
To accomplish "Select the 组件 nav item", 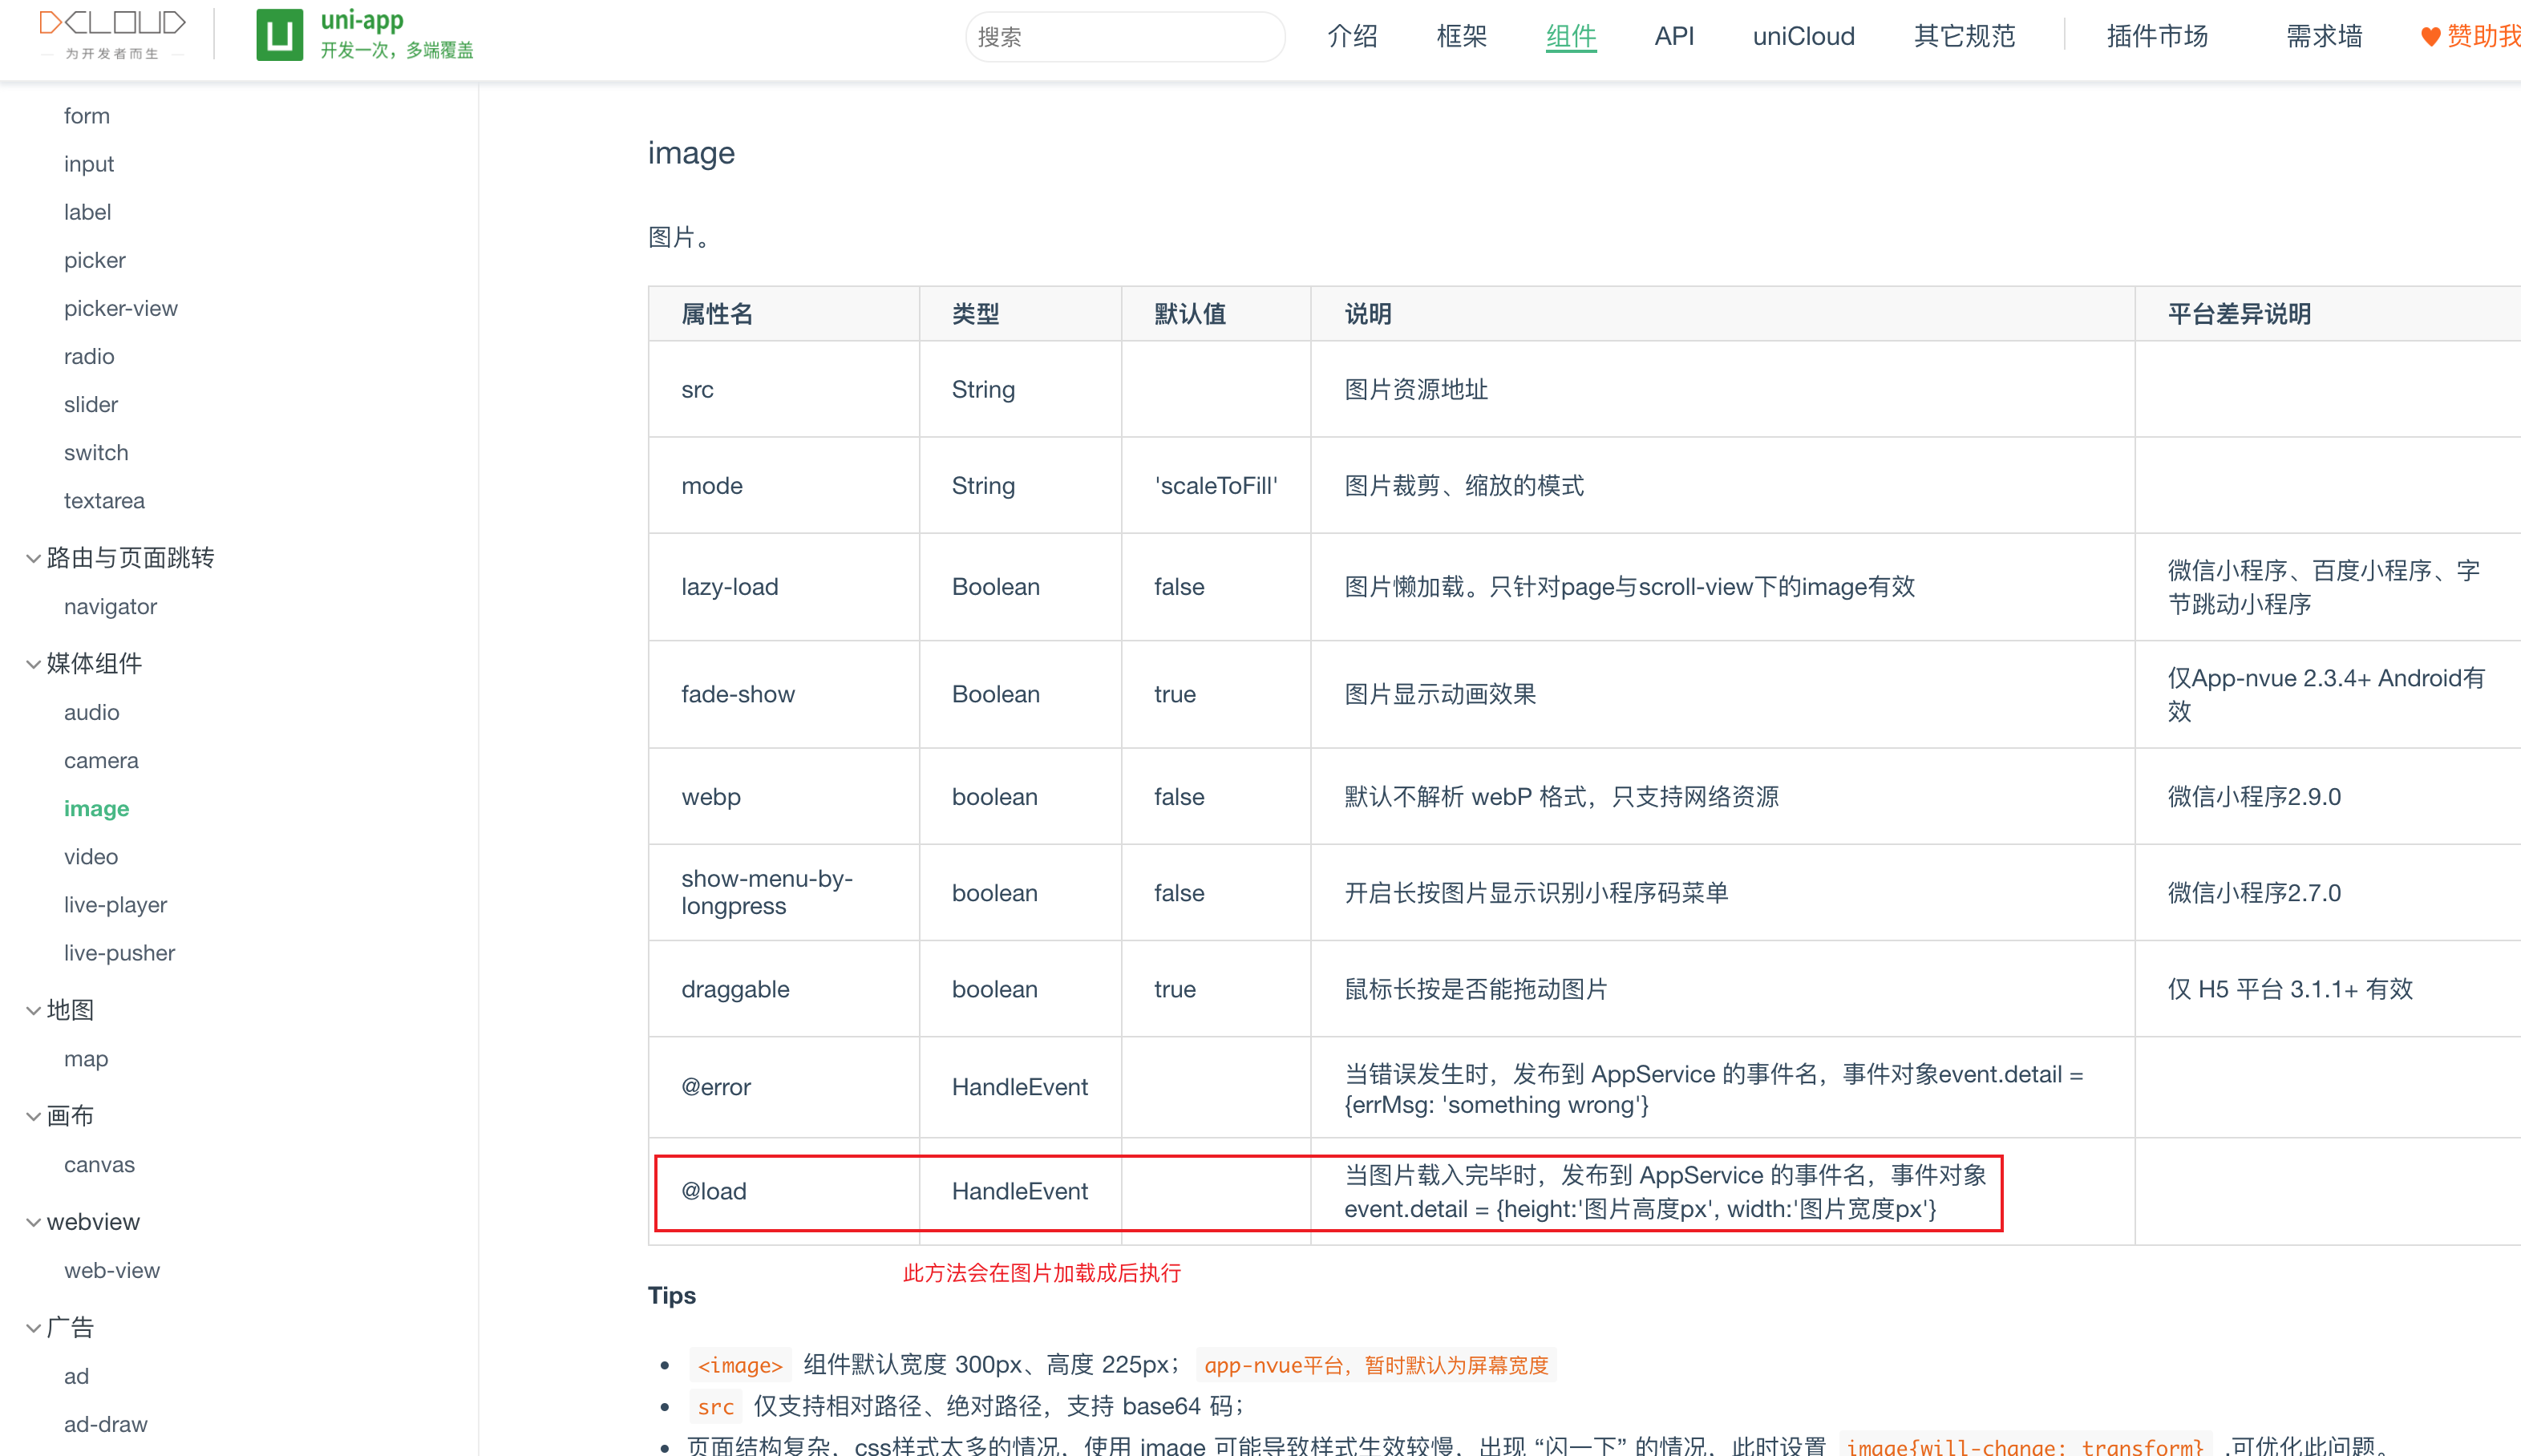I will coord(1571,37).
